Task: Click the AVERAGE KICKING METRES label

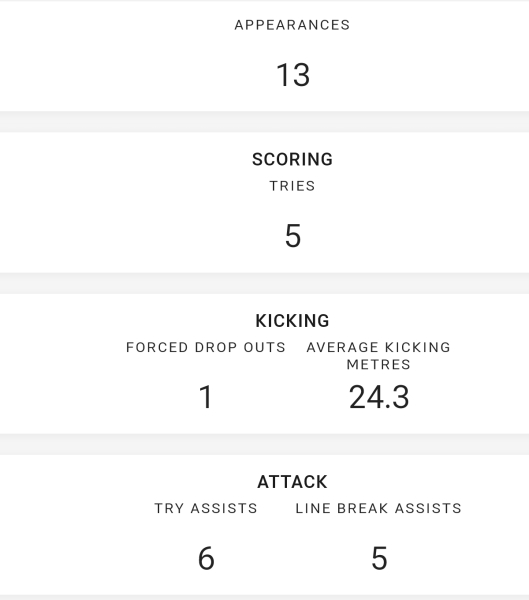Action: tap(379, 356)
